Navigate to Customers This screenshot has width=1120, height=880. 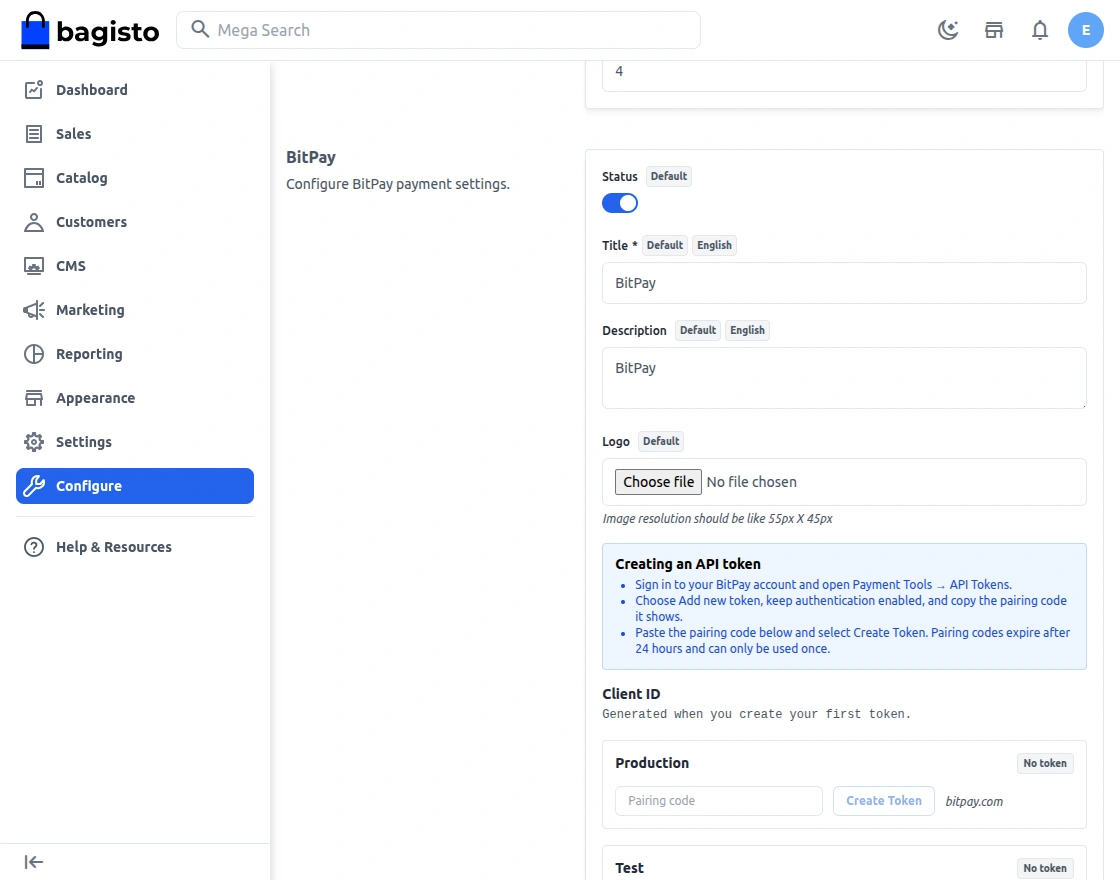point(135,222)
